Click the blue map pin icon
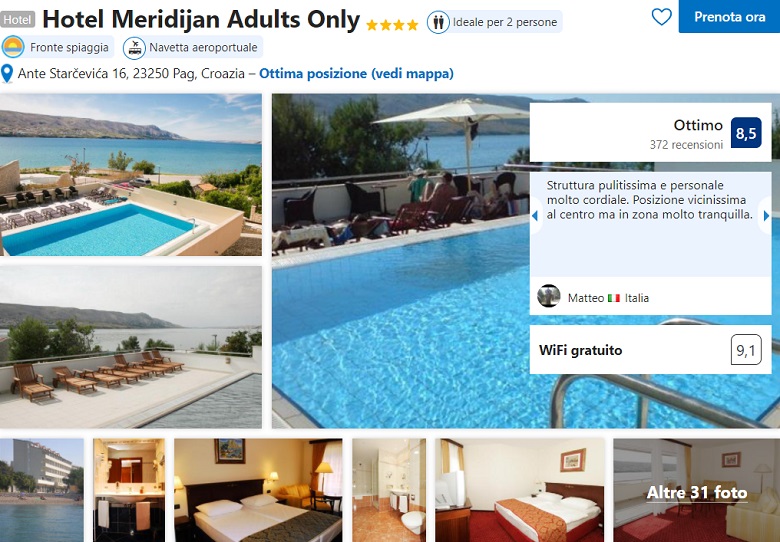780x542 pixels. click(7, 74)
